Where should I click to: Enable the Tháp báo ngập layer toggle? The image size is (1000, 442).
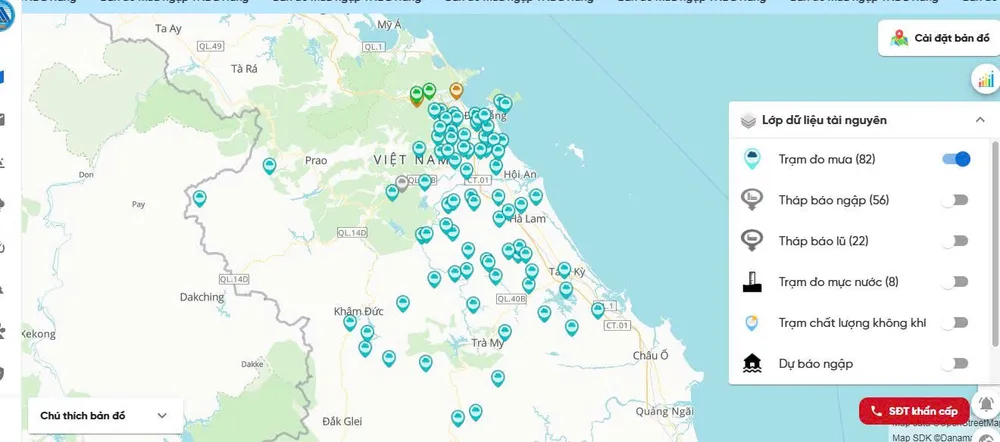956,200
